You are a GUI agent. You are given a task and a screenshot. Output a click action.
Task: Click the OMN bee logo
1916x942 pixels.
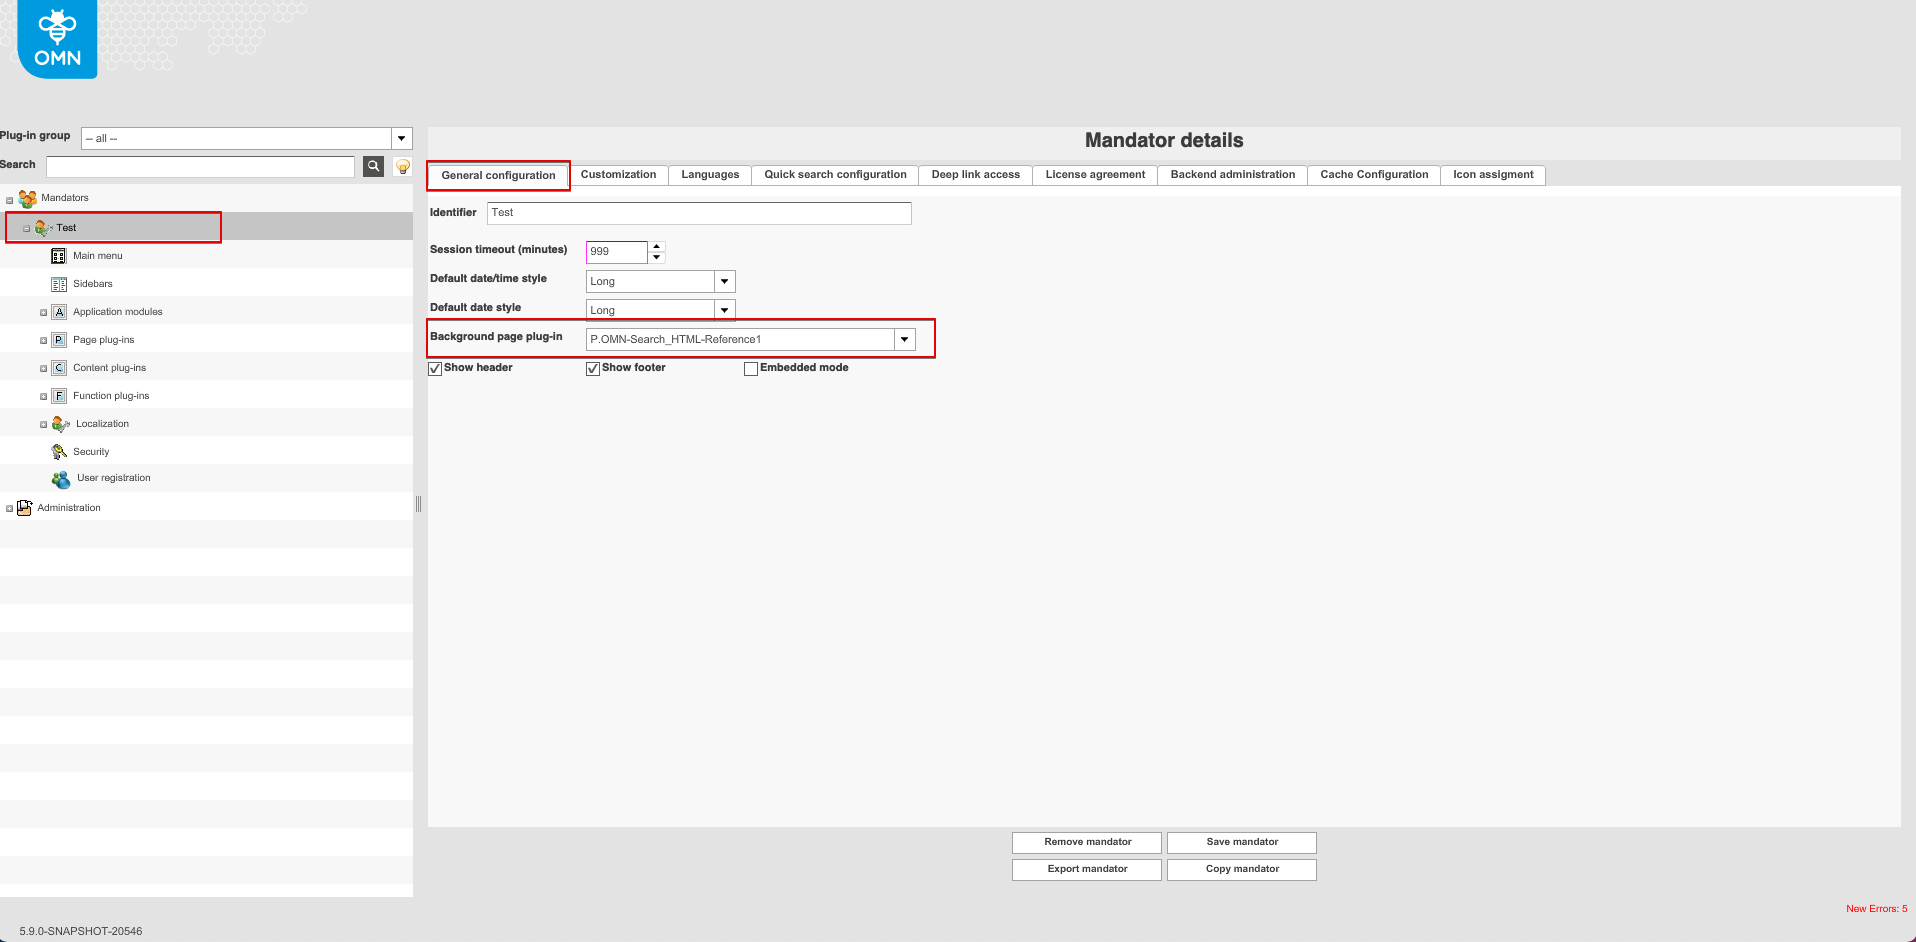click(57, 39)
